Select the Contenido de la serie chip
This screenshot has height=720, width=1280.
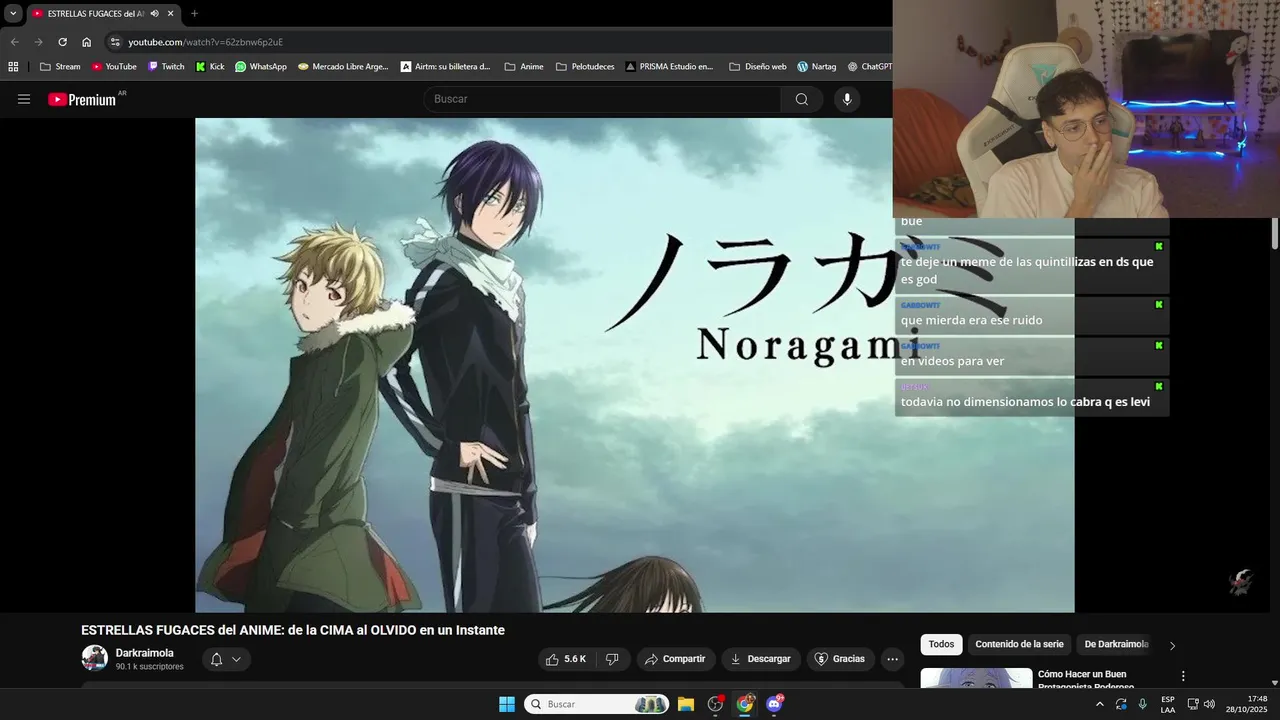point(1019,645)
